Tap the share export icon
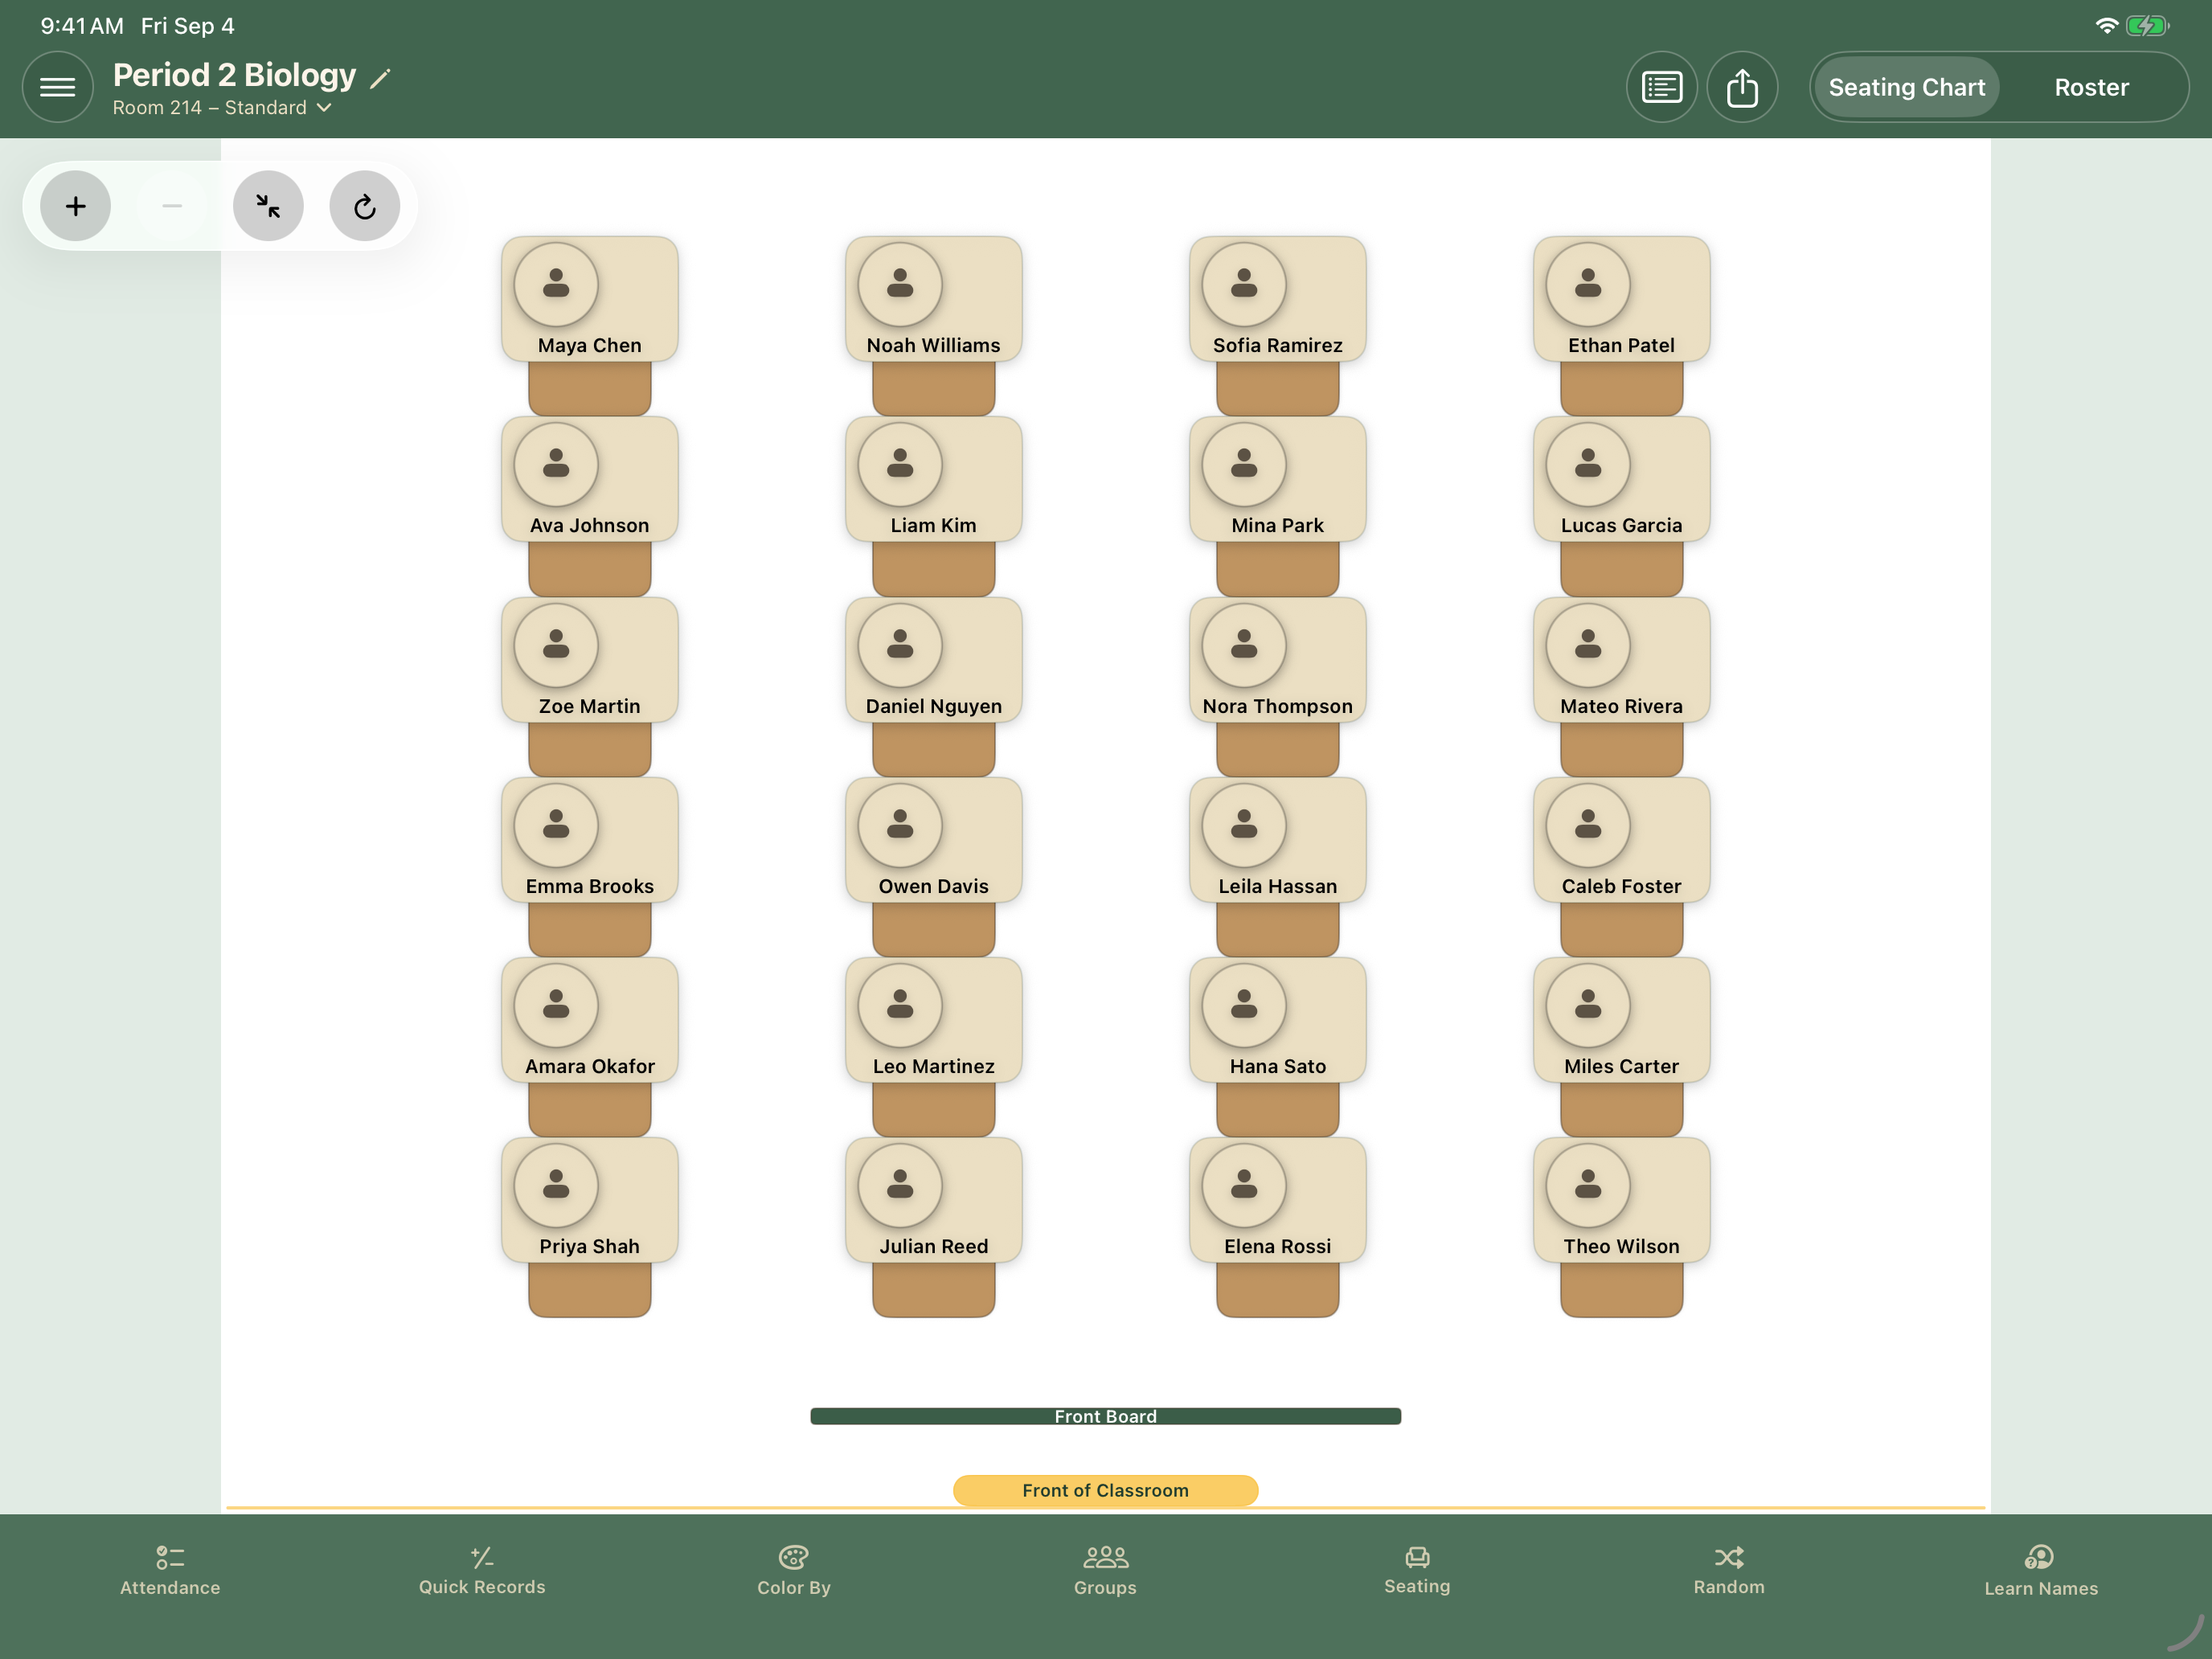Screen dimensions: 2212x1659 click(x=1742, y=87)
